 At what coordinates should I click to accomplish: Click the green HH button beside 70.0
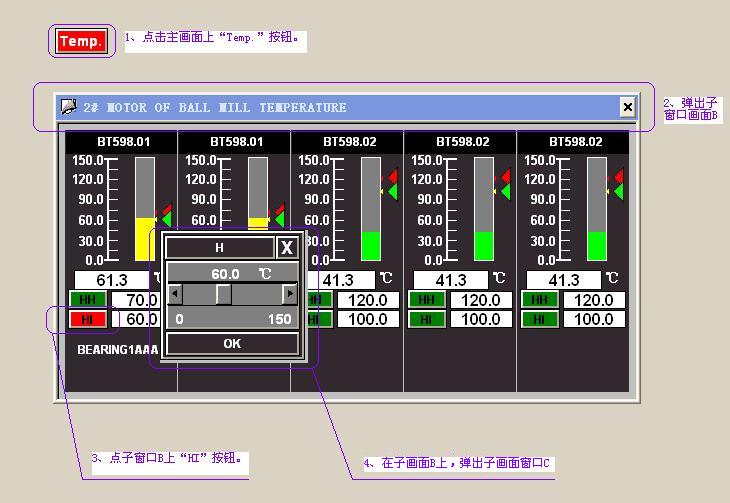pos(88,299)
